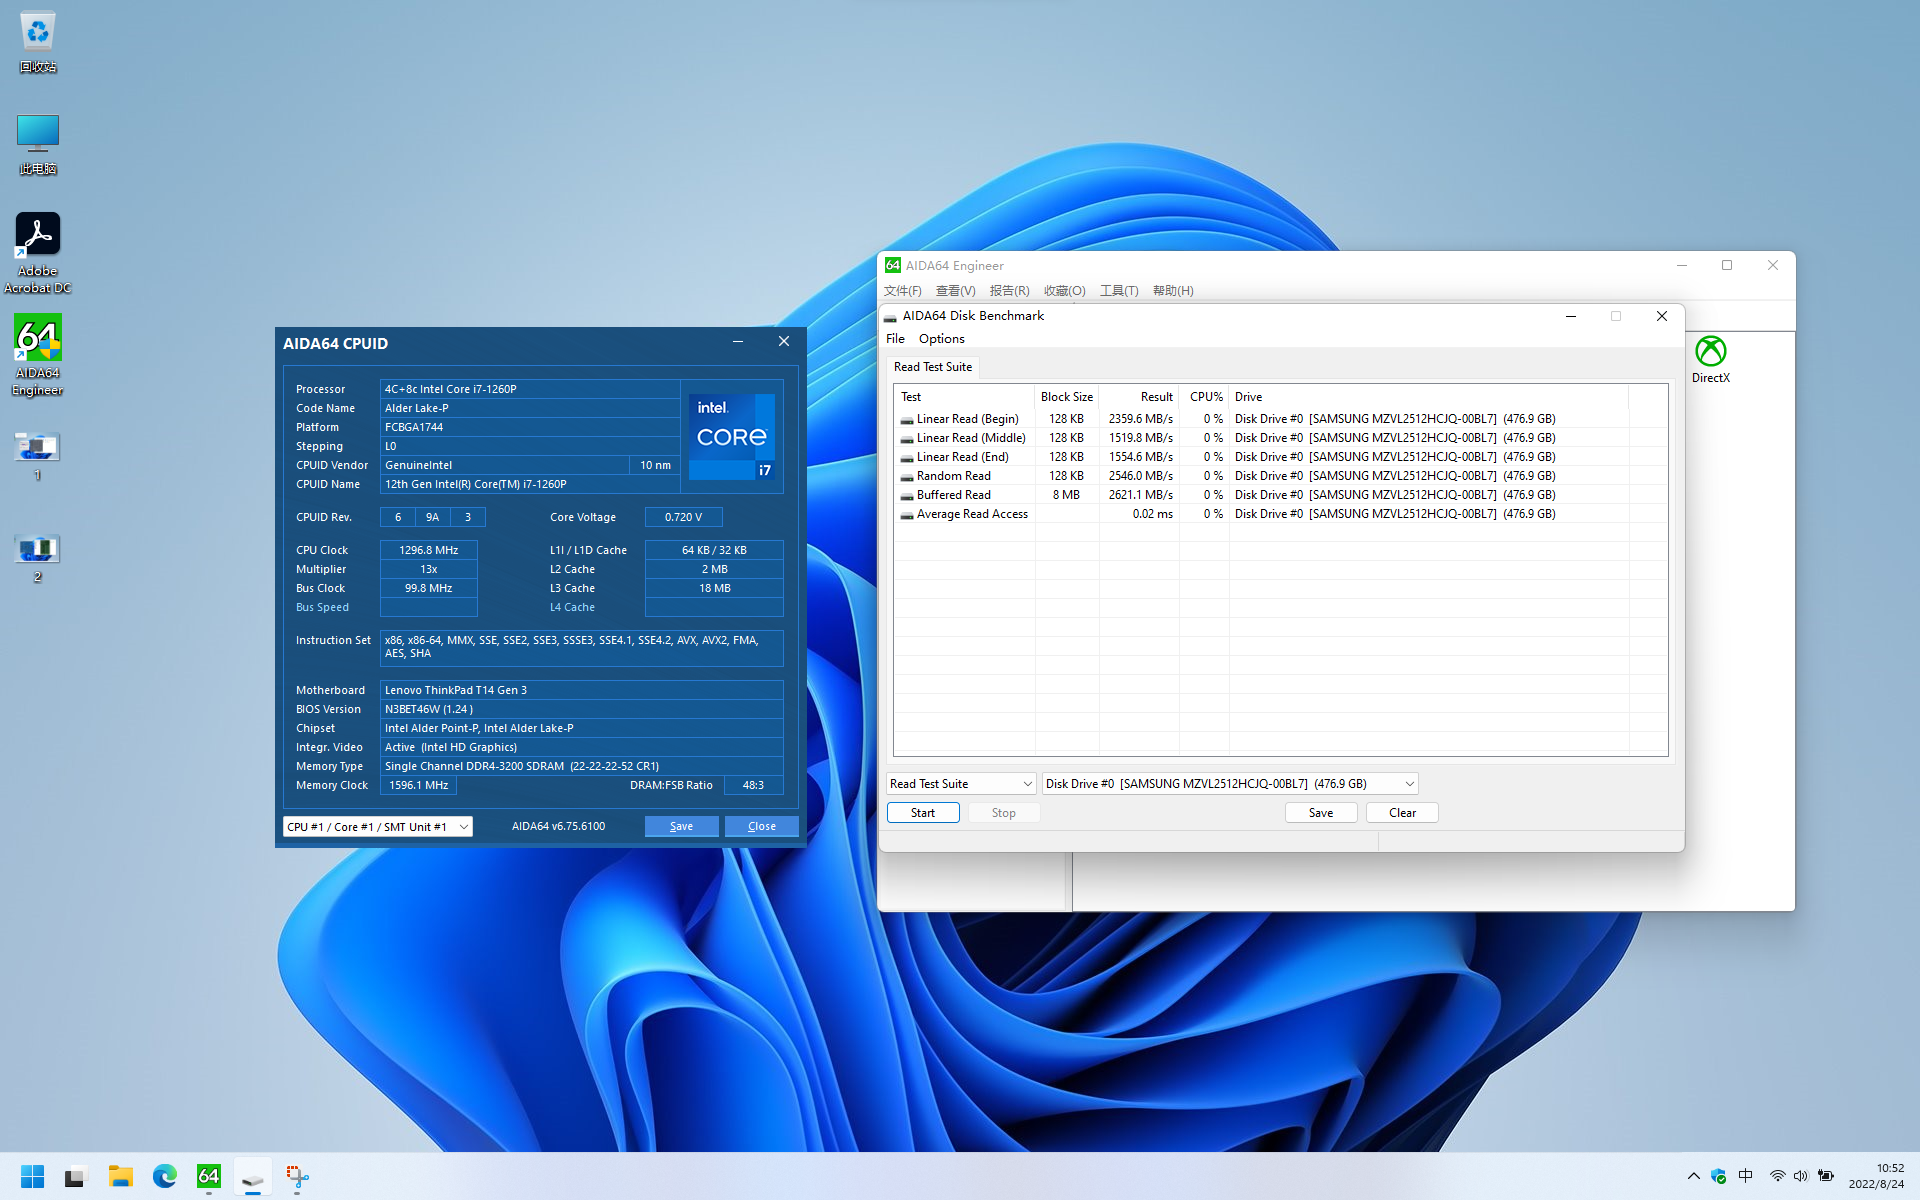This screenshot has height=1200, width=1920.
Task: Save the disk benchmark results
Action: click(1321, 813)
